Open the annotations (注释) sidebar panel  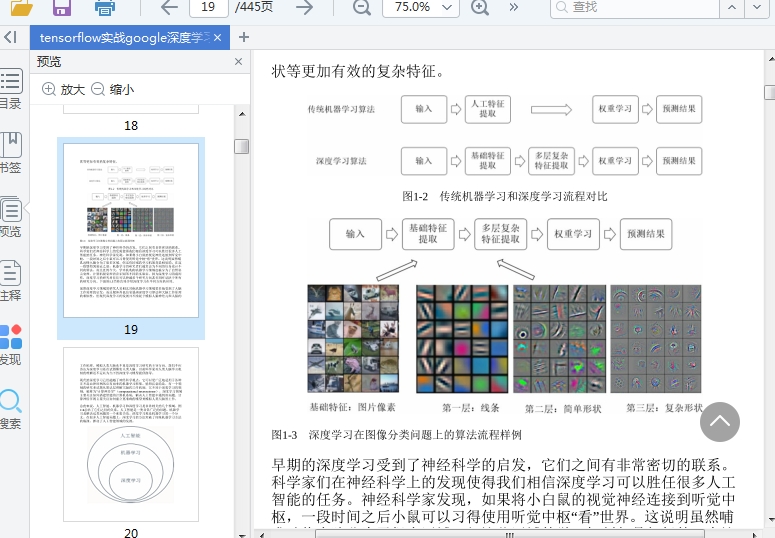pos(10,280)
